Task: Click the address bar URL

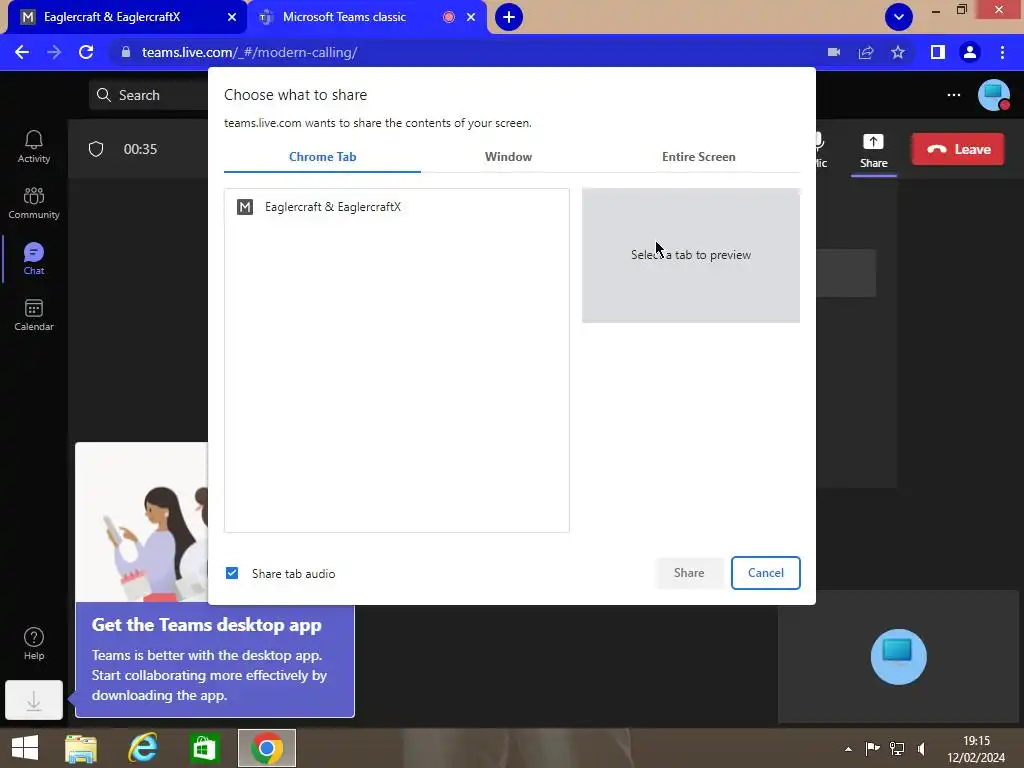Action: (249, 52)
